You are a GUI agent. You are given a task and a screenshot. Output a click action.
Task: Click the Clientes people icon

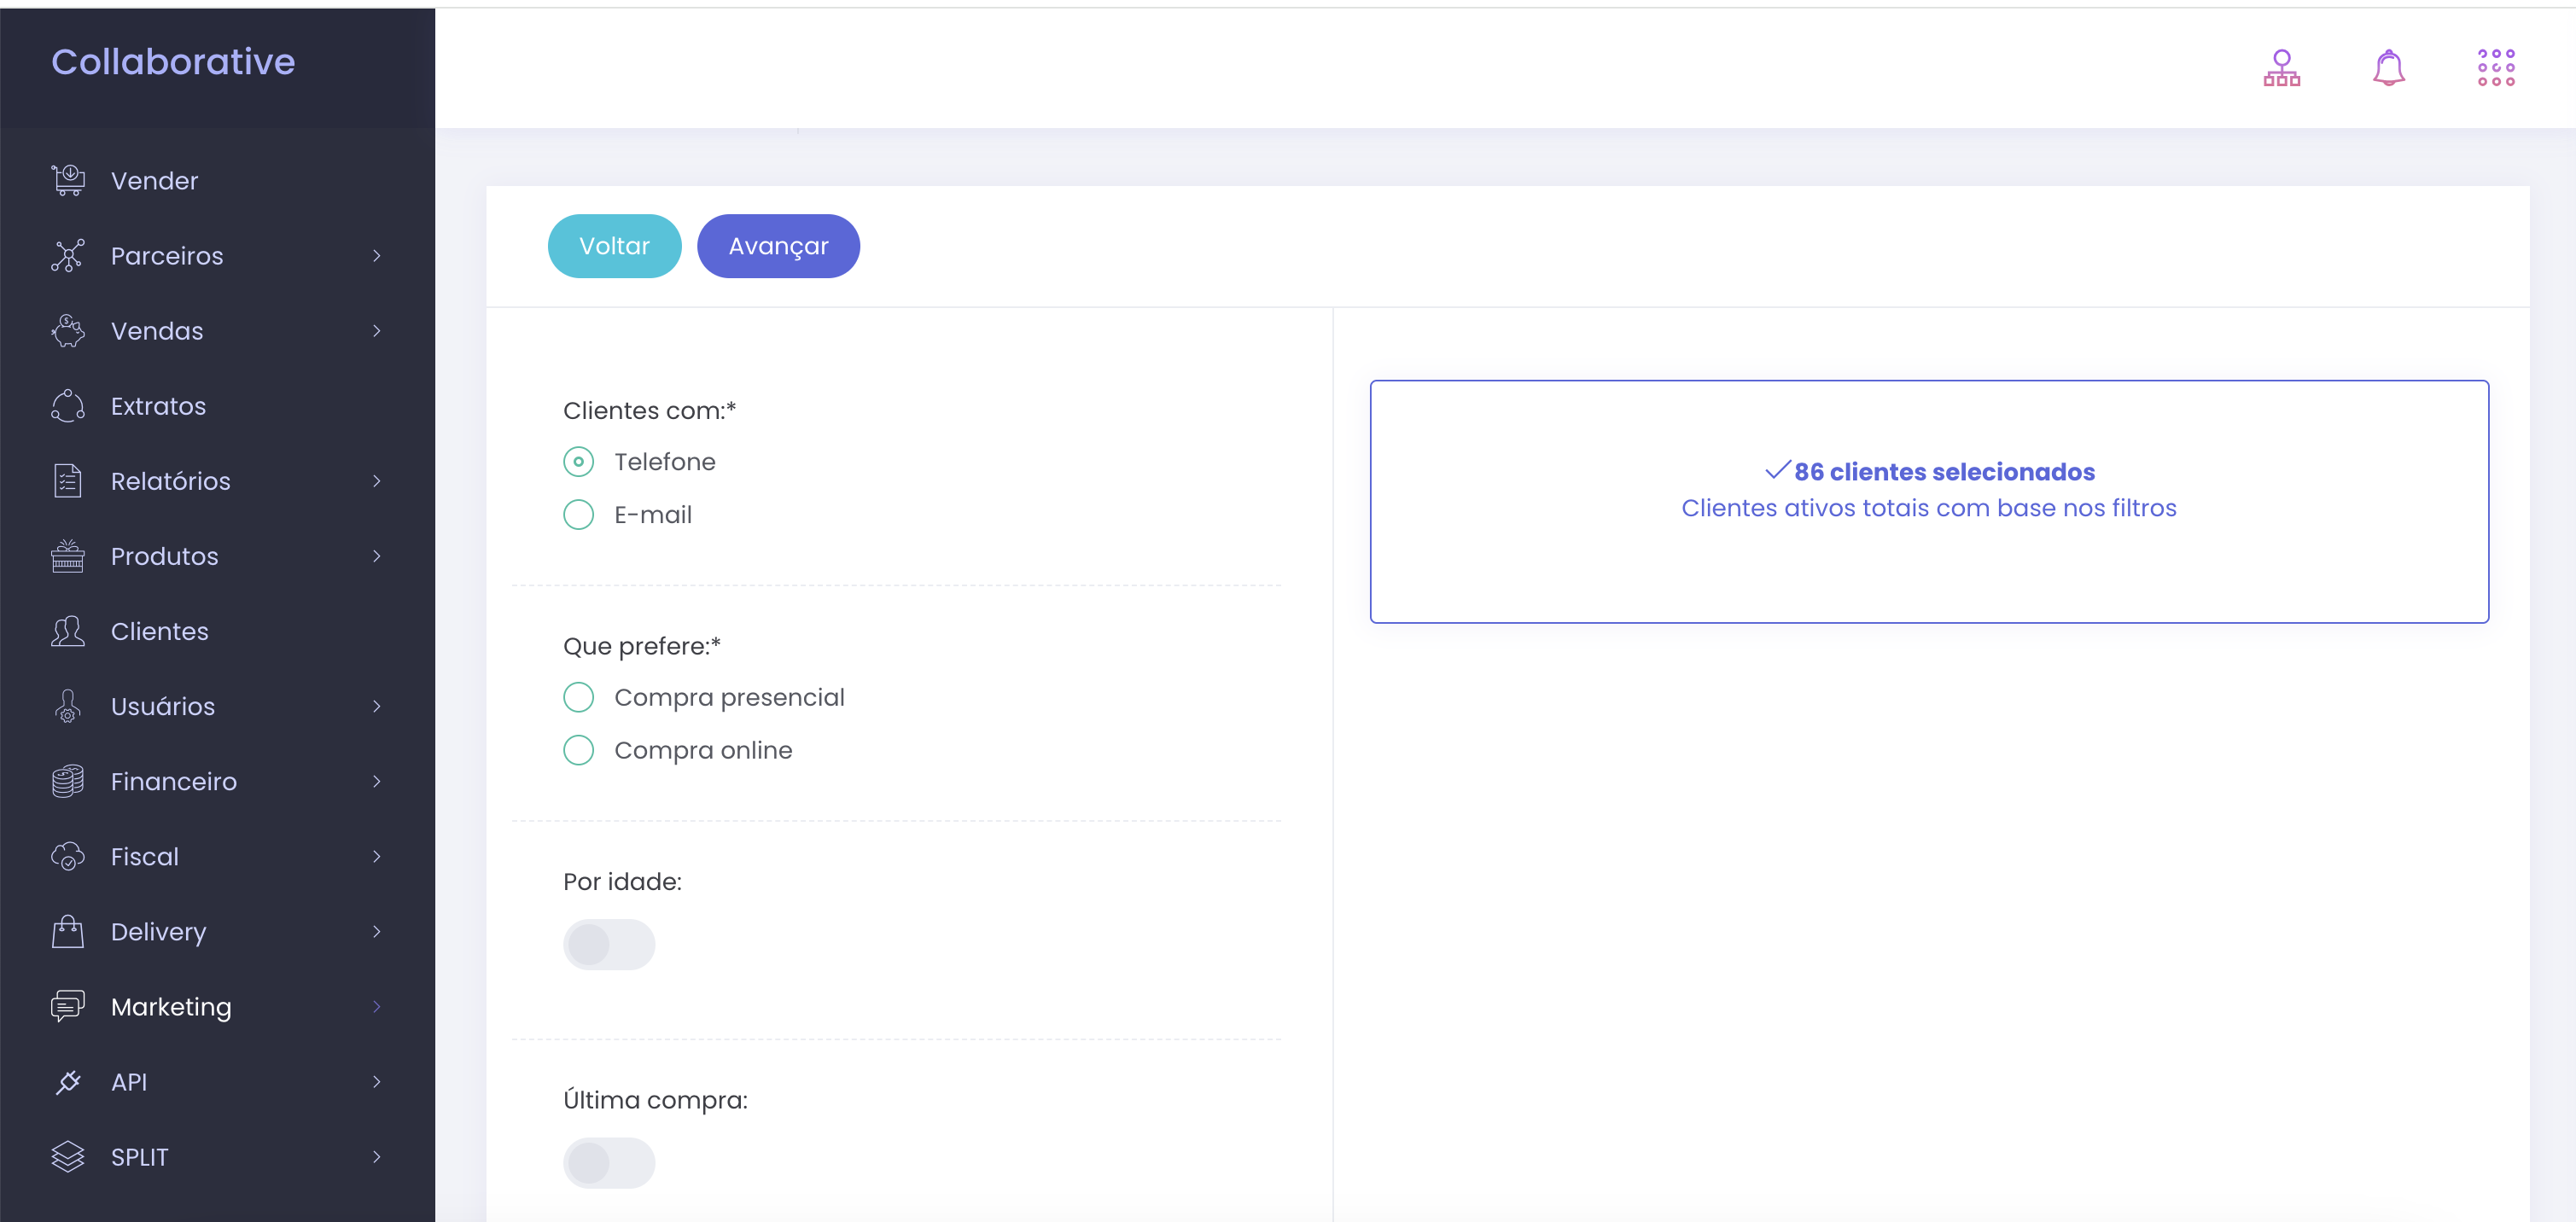point(68,631)
